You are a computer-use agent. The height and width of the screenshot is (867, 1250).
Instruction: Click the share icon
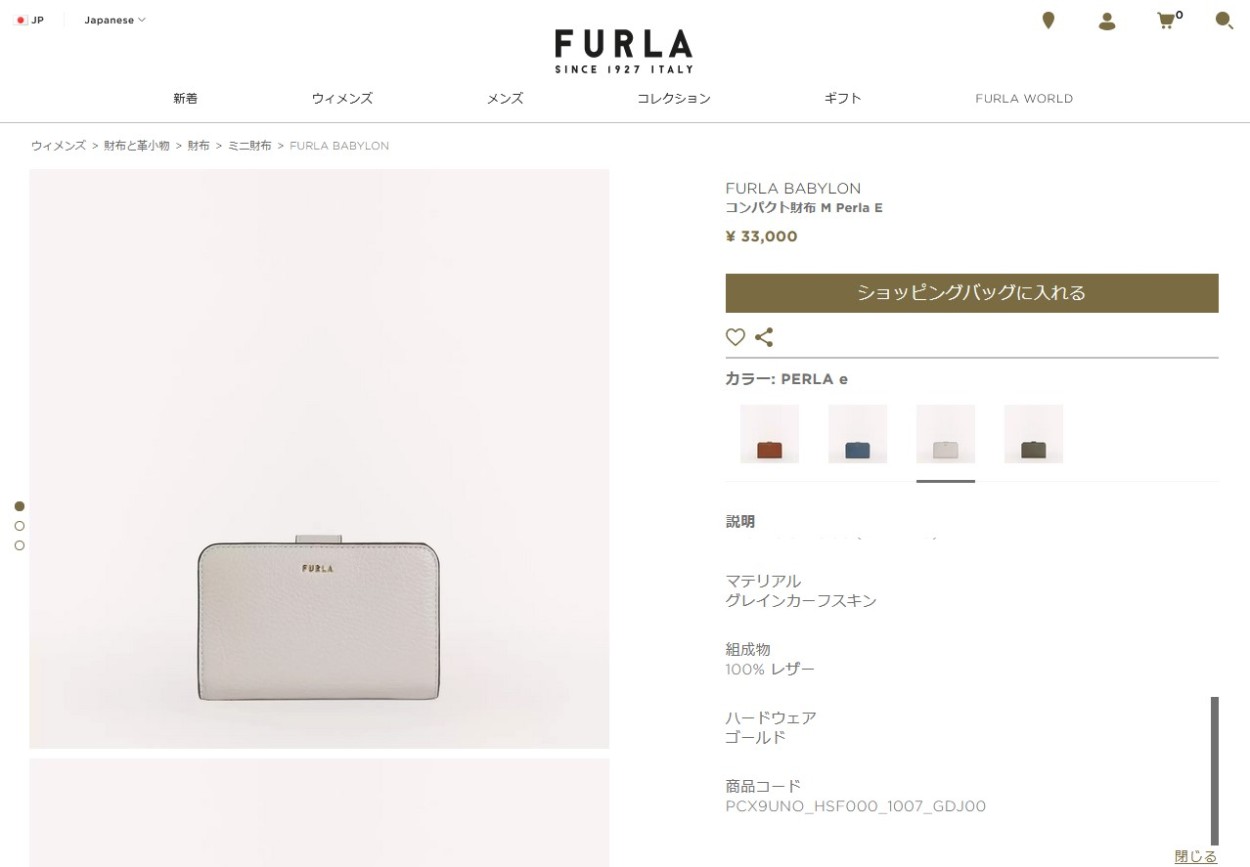764,337
